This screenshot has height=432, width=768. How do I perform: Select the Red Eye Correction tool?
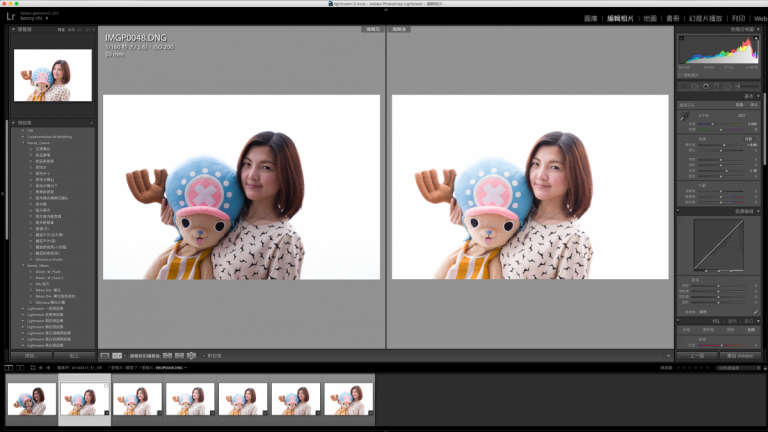coord(707,86)
